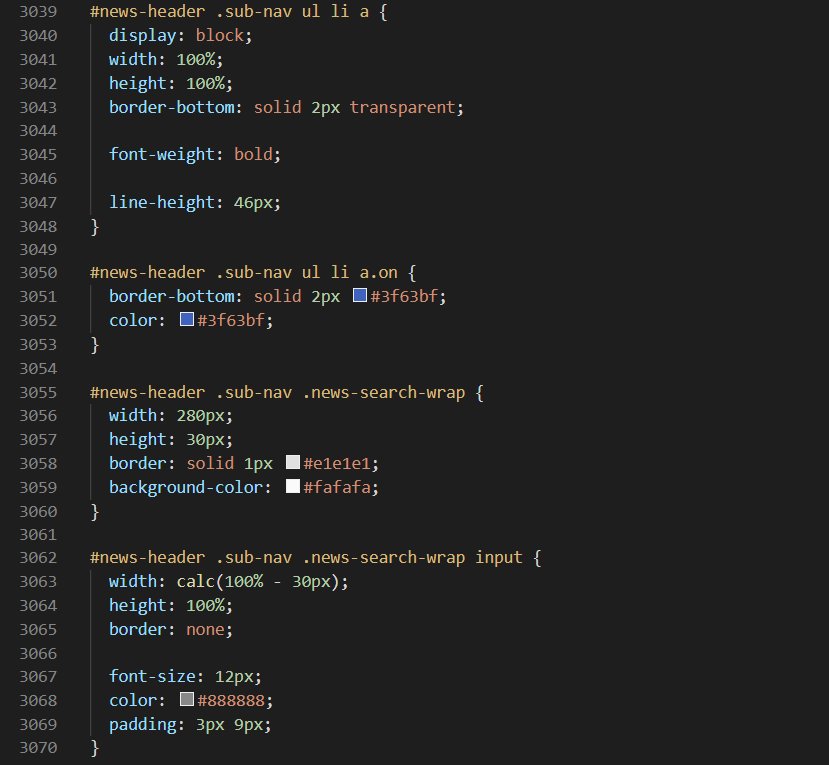829x765 pixels.
Task: Click line number 3068
Action: pyautogui.click(x=38, y=701)
